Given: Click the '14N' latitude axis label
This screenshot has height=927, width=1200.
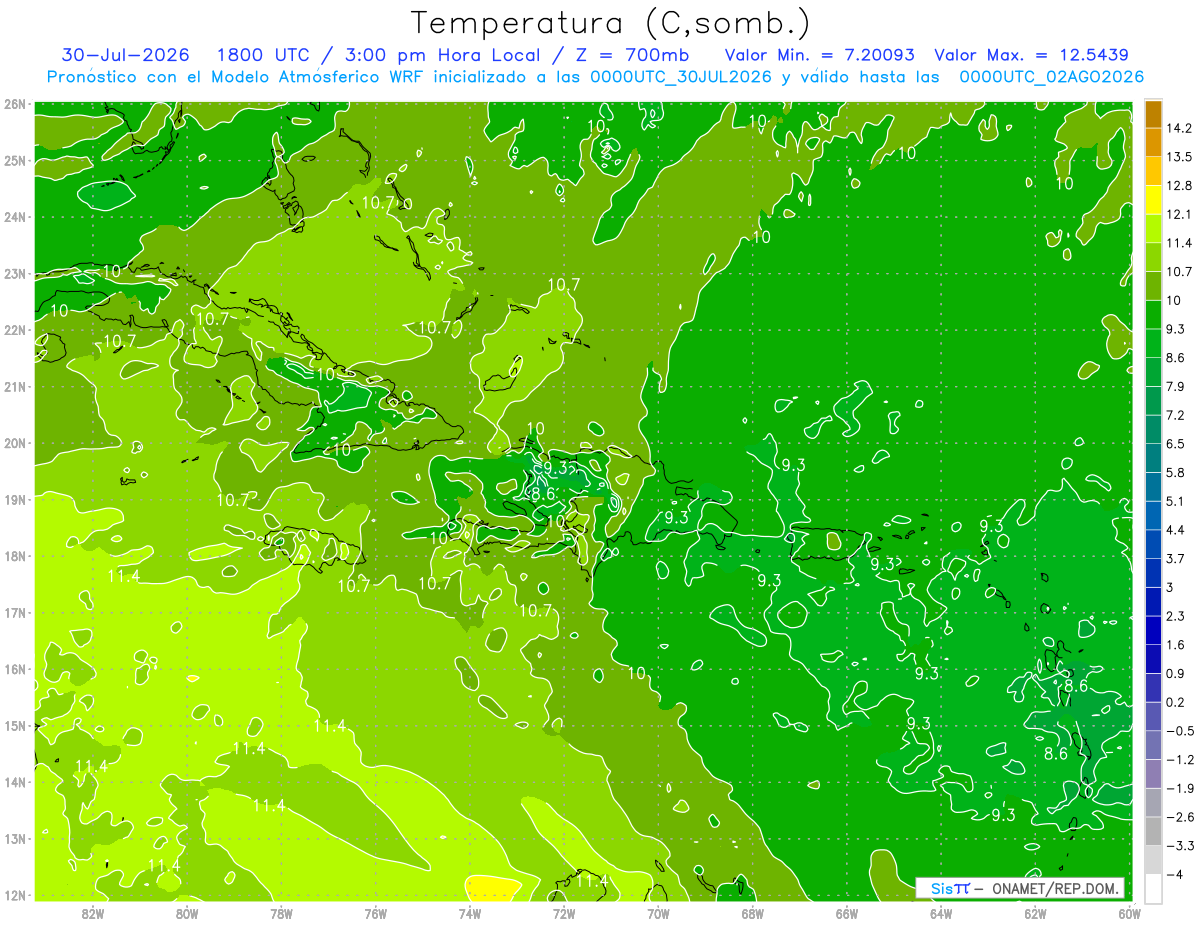Looking at the screenshot, I should pyautogui.click(x=15, y=782).
